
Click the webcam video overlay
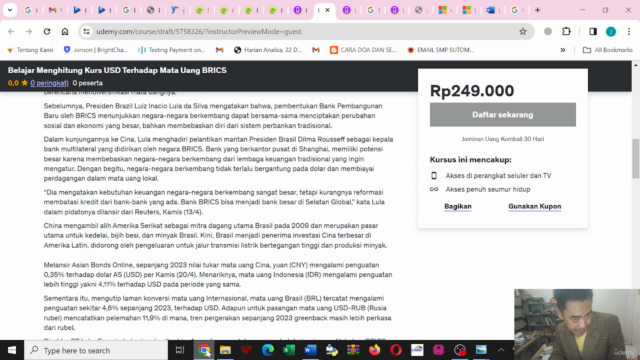click(577, 324)
